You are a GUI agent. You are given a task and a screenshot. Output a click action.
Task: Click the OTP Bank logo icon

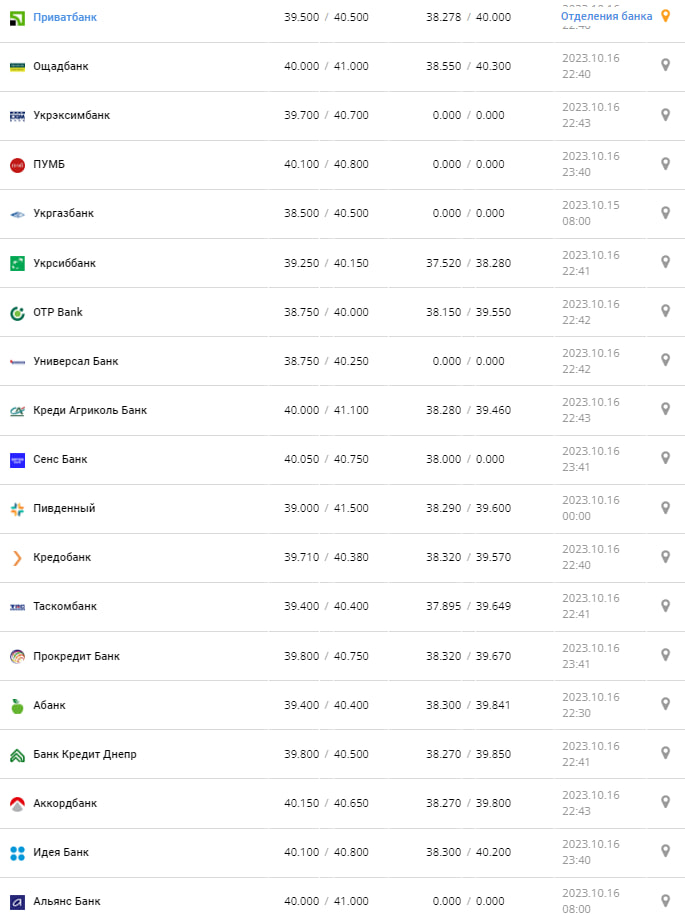coord(17,312)
